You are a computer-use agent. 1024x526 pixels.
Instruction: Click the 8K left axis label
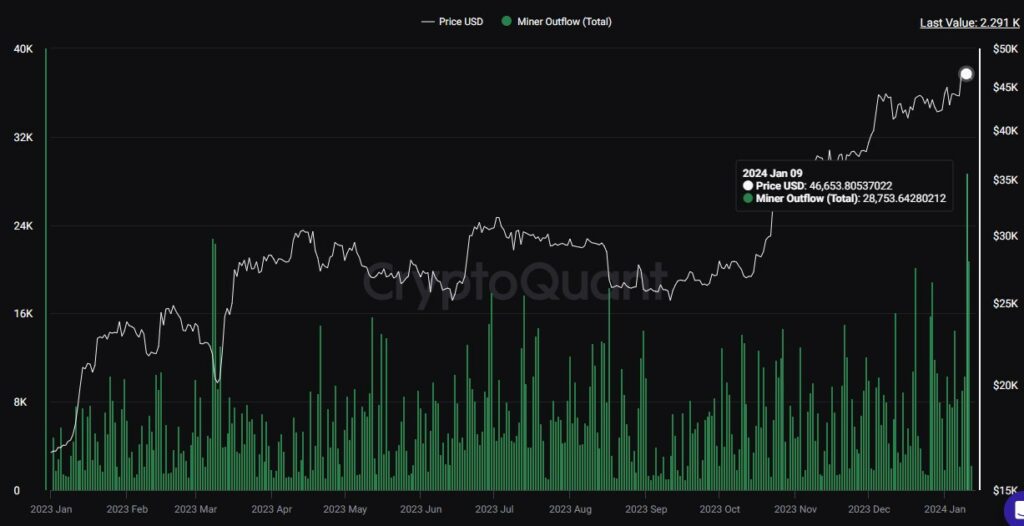24,402
